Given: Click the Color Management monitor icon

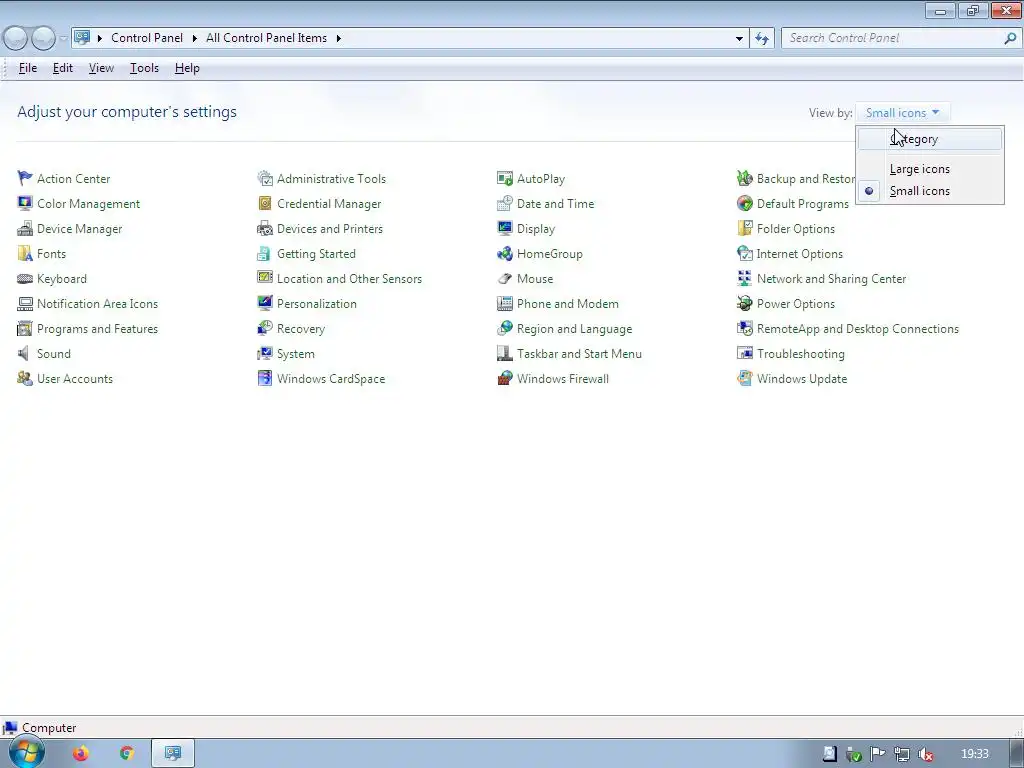Looking at the screenshot, I should [25, 203].
